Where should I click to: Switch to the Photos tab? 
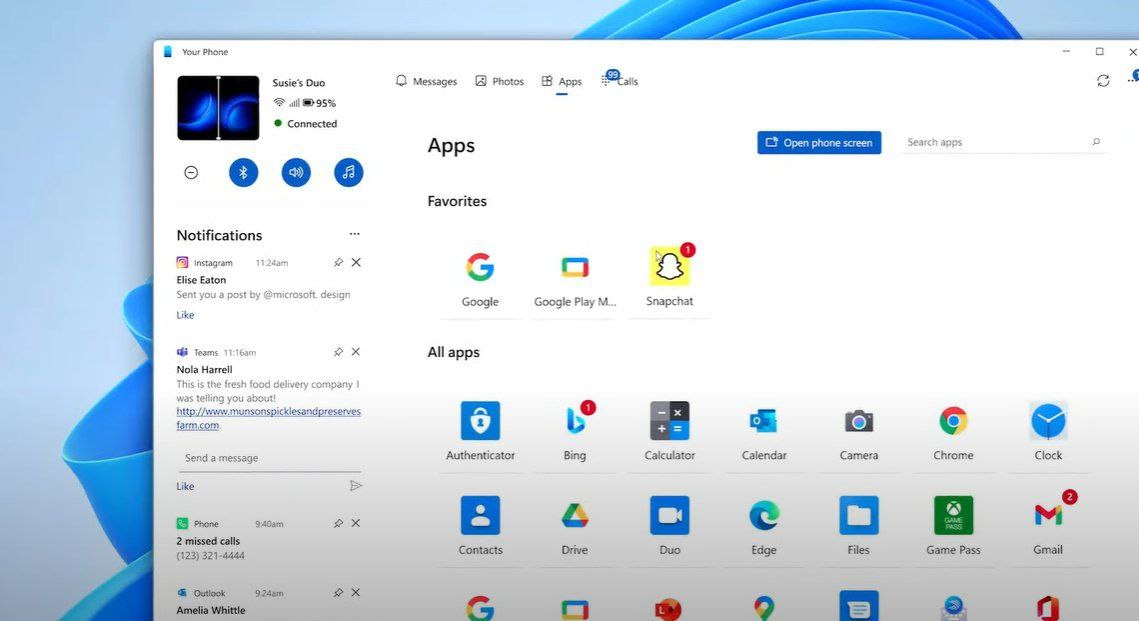point(500,81)
